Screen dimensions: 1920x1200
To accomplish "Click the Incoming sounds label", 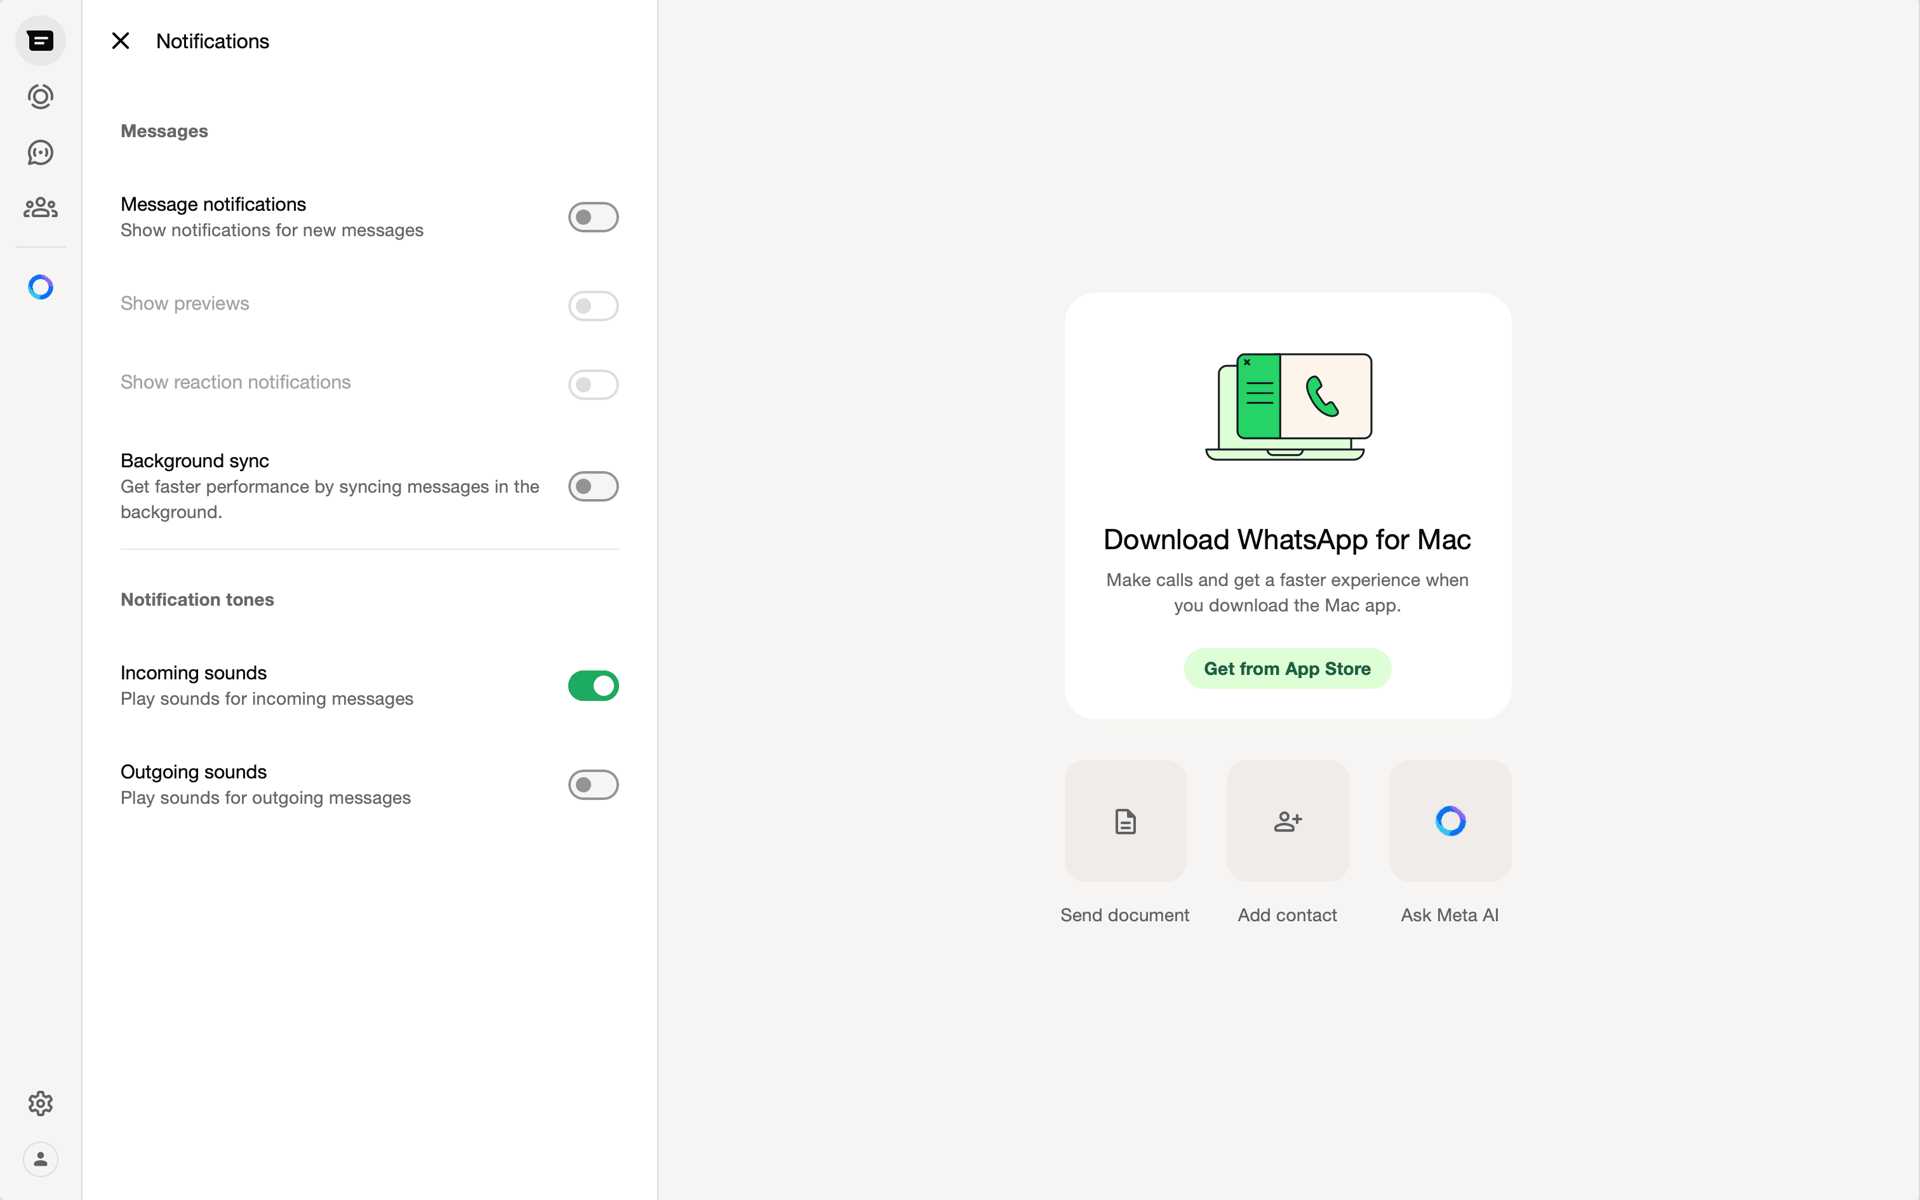I will pos(193,673).
